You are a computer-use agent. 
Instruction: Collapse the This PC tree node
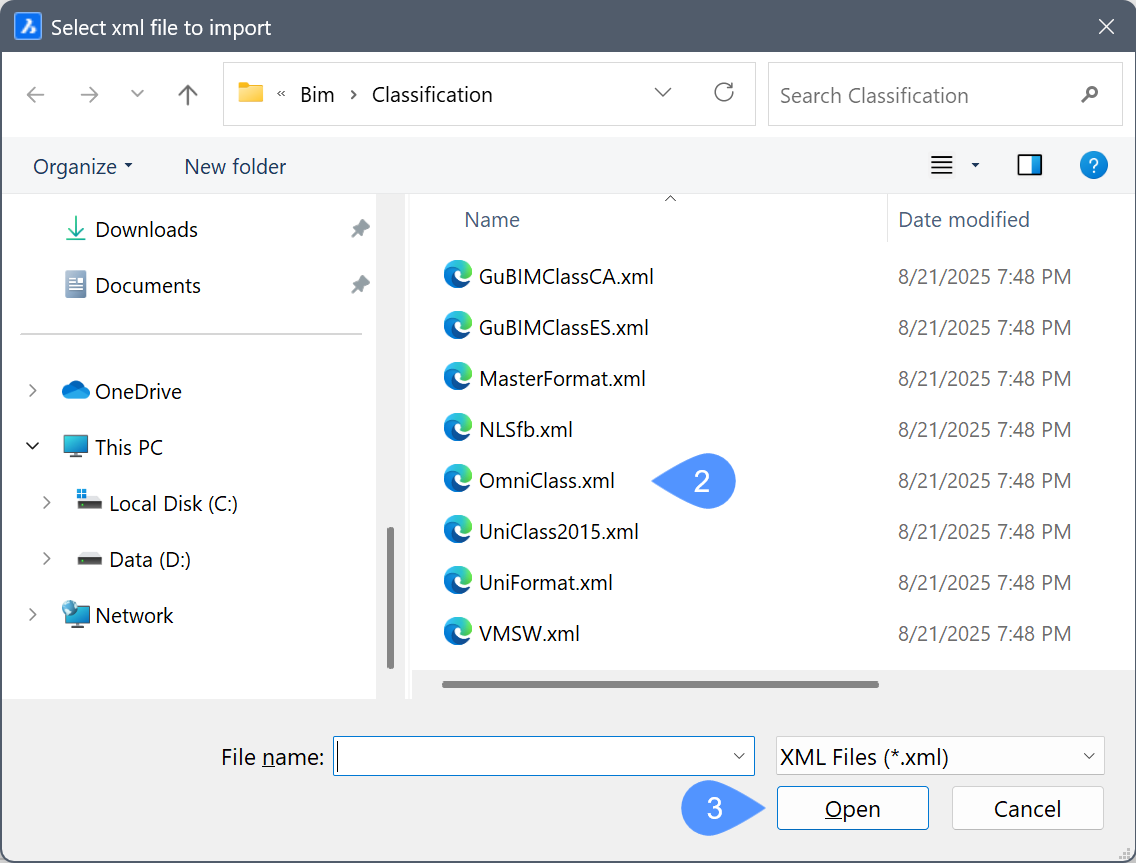coord(33,447)
